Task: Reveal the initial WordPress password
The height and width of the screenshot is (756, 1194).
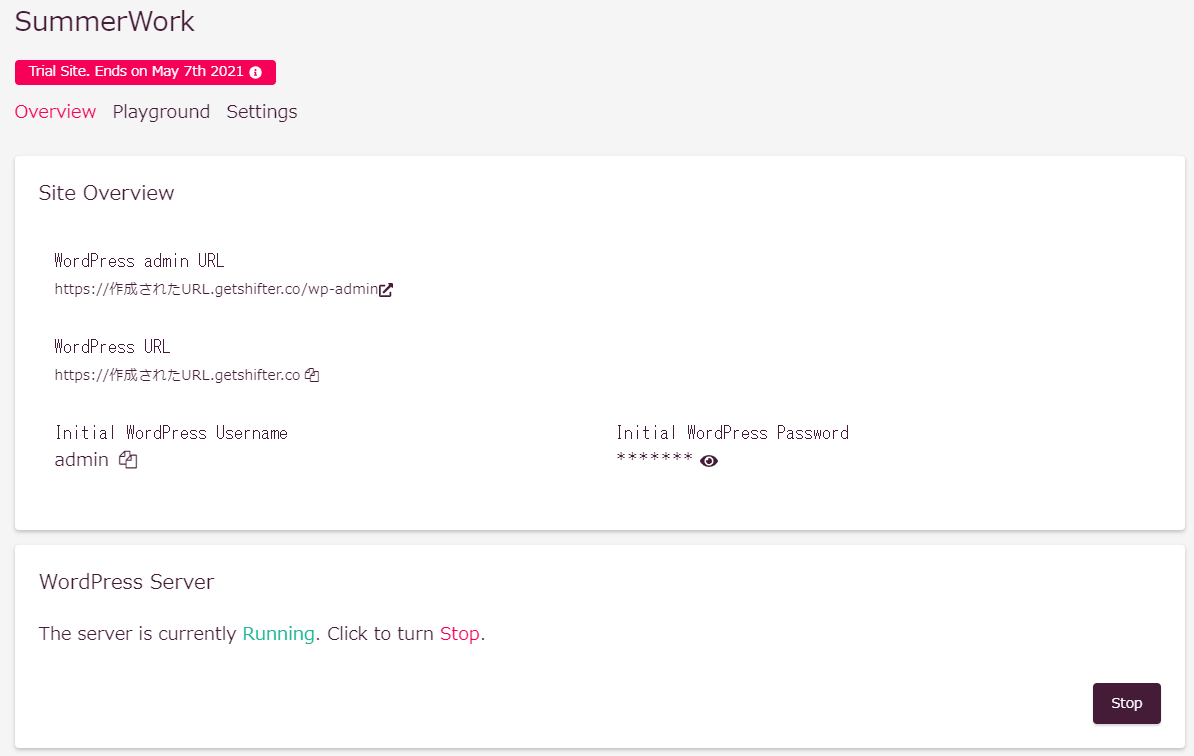Action: 709,461
